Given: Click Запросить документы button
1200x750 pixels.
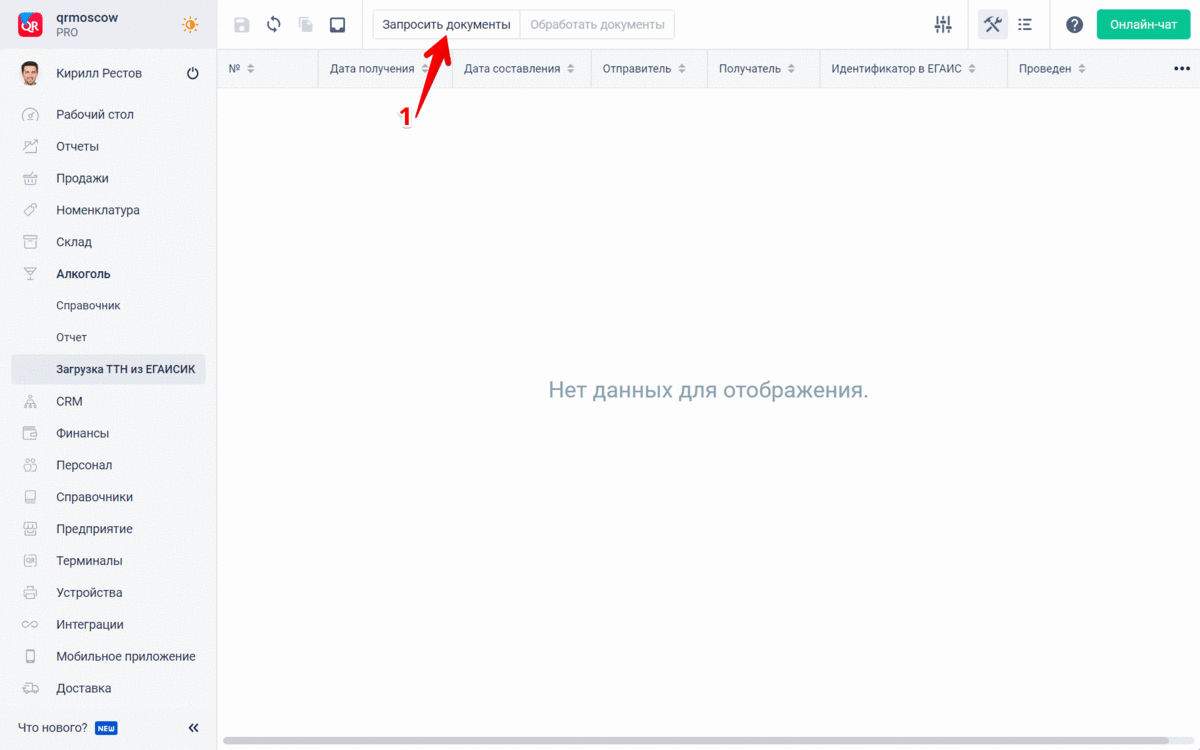Looking at the screenshot, I should click(x=446, y=24).
